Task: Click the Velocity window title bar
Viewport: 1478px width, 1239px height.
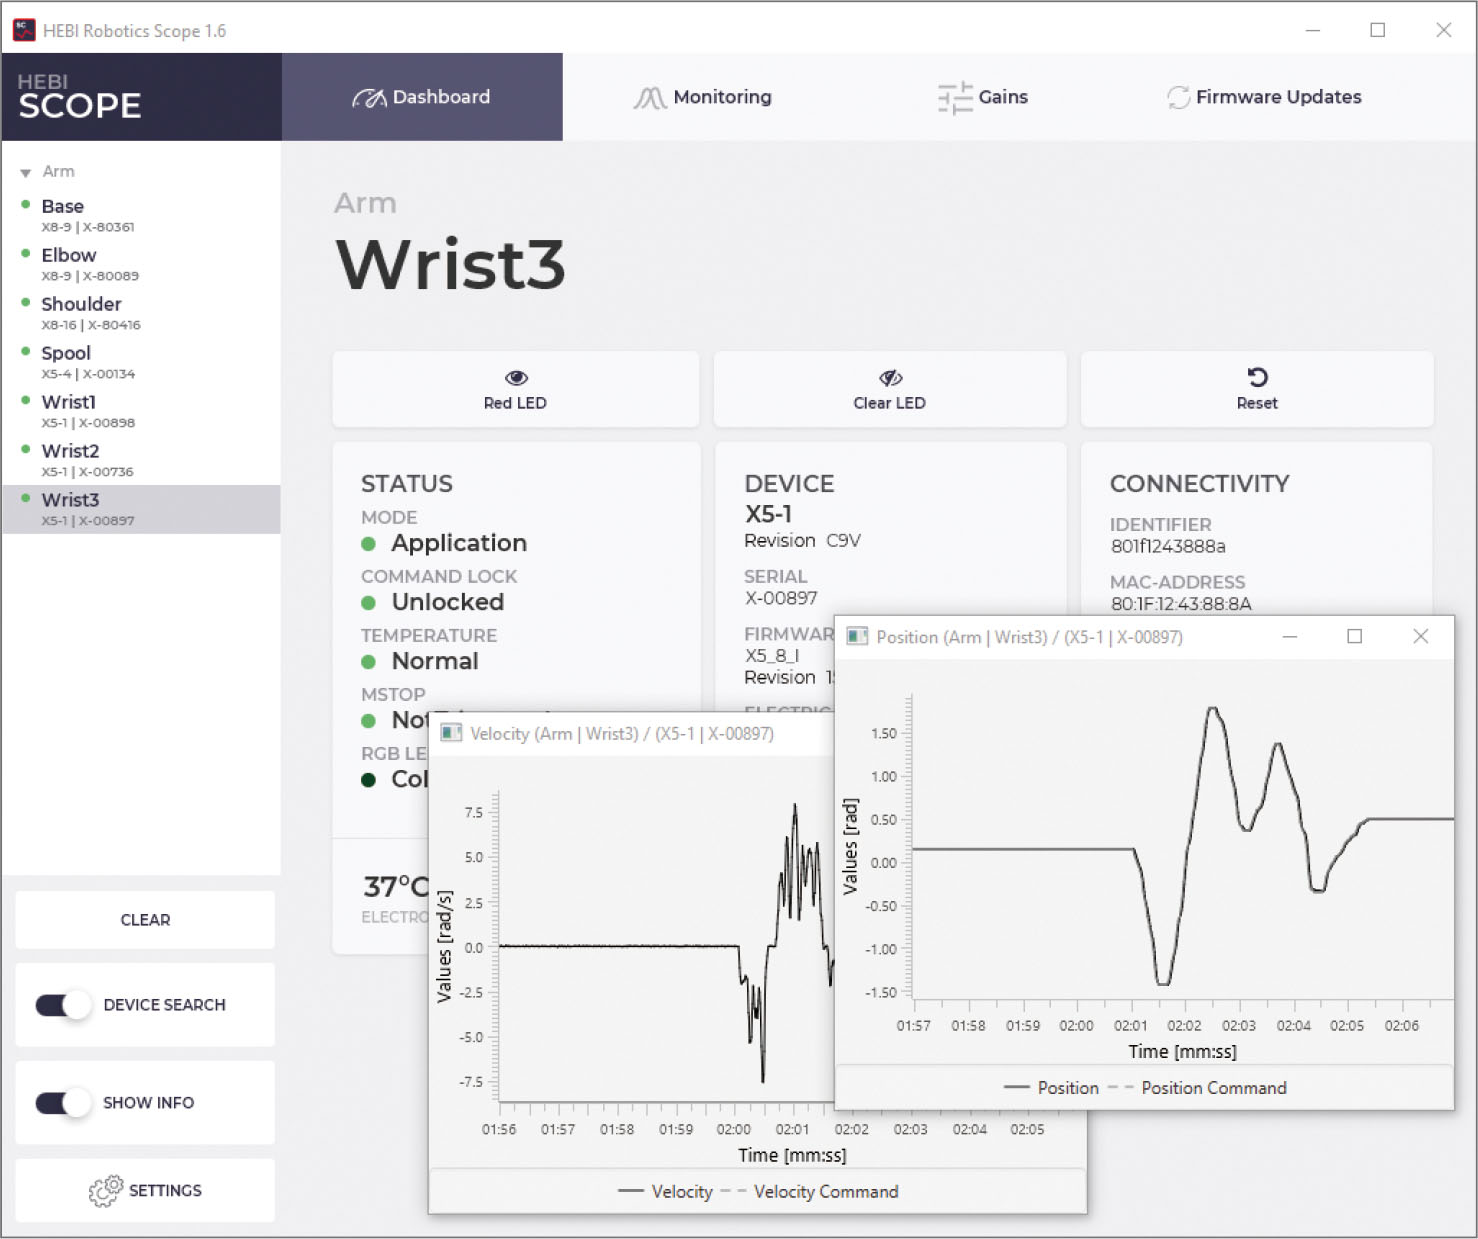Action: [632, 733]
